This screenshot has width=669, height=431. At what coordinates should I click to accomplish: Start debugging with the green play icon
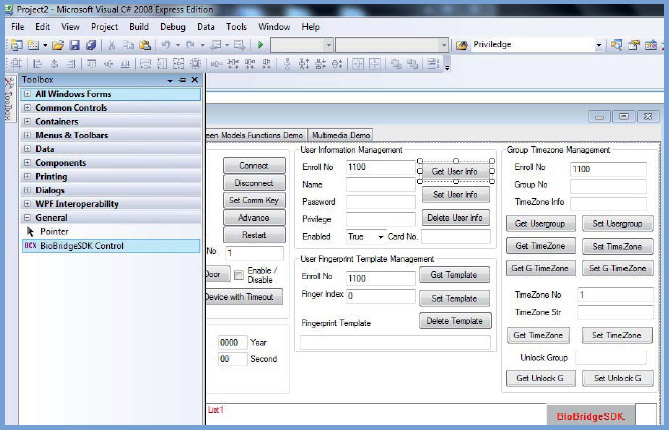coord(260,44)
